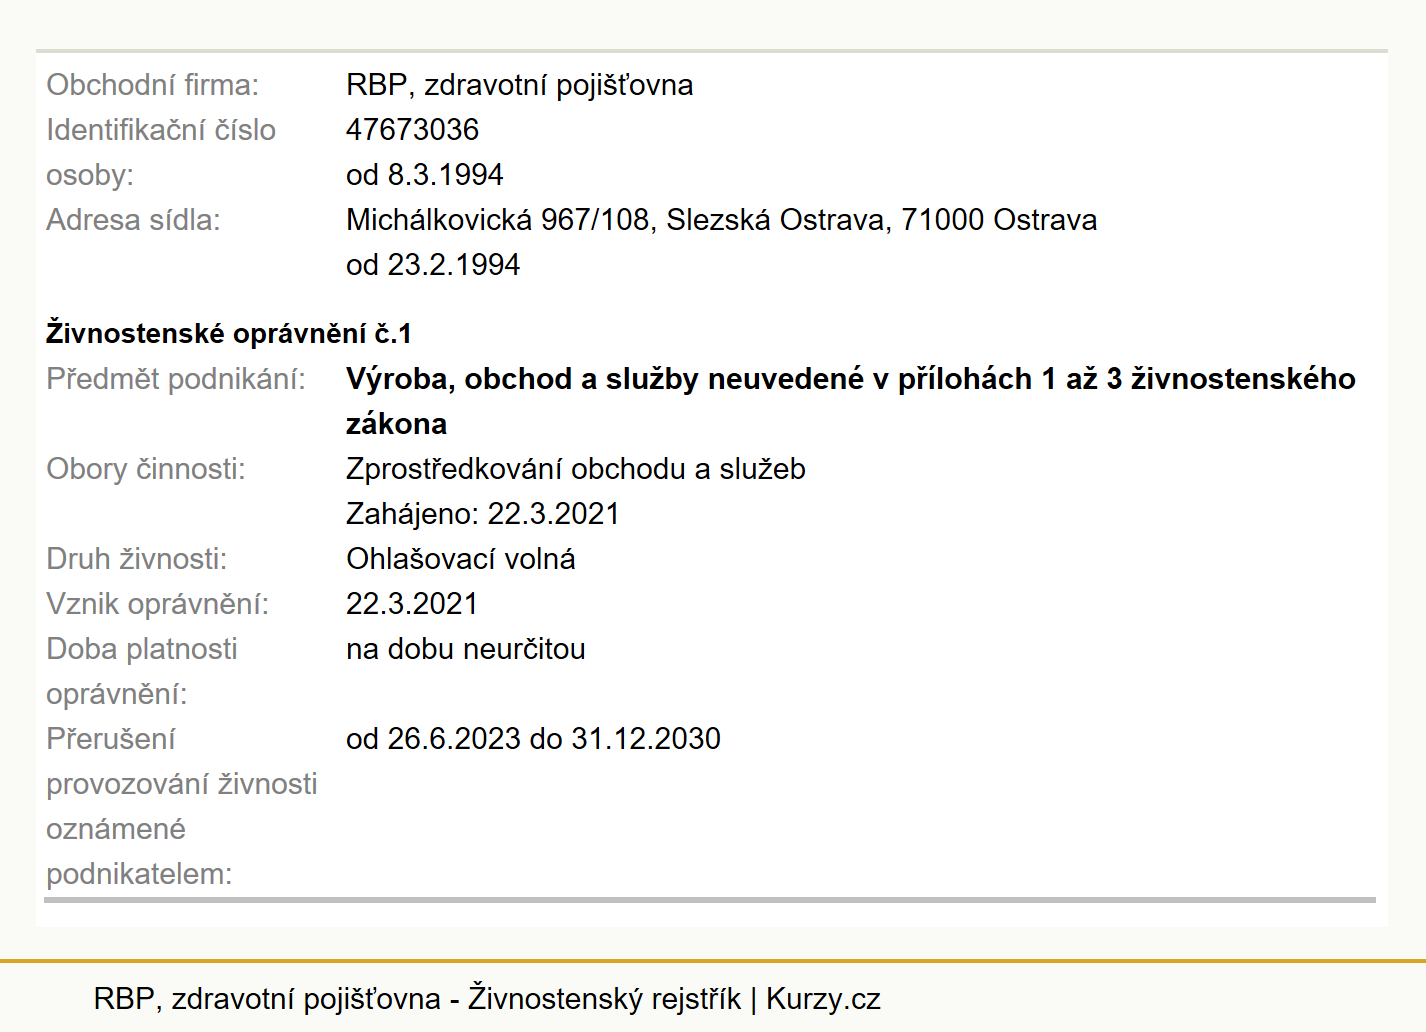This screenshot has width=1426, height=1032.
Task: Select the Vznik oprávnění date 22.3.2021
Action: click(412, 604)
